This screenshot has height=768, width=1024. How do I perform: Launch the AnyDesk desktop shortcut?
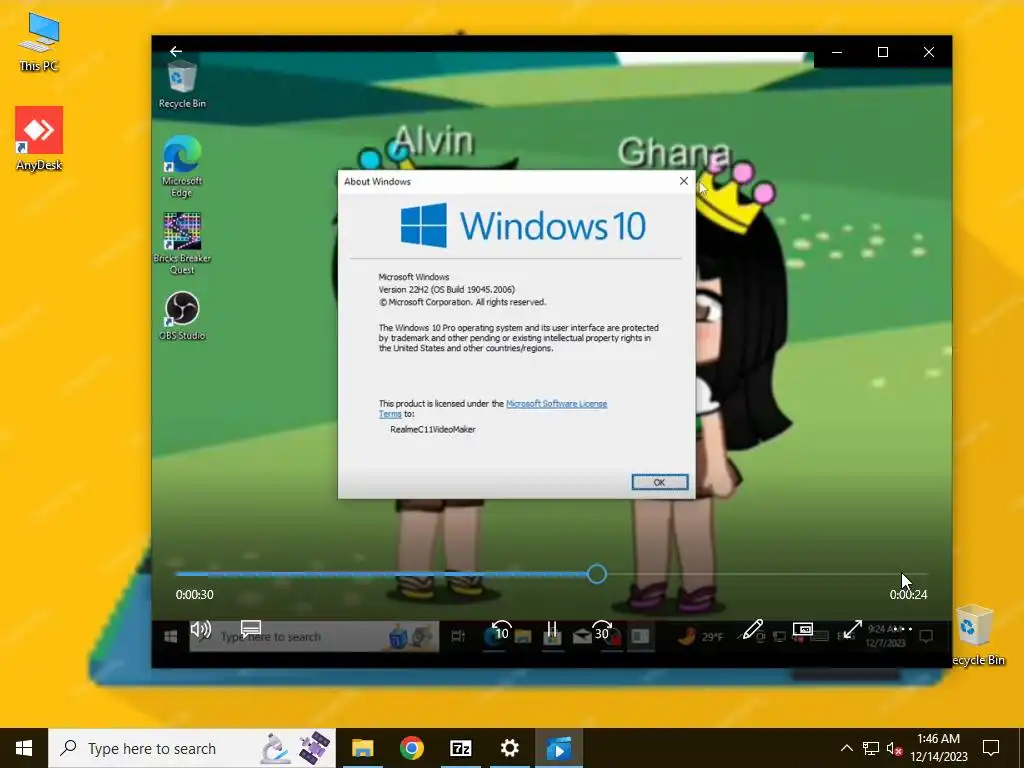pyautogui.click(x=39, y=138)
